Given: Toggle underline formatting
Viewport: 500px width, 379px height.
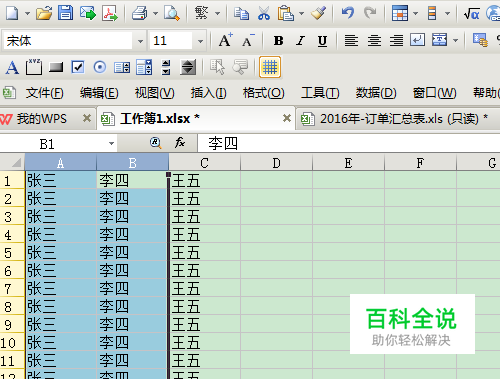Looking at the screenshot, I should point(322,41).
